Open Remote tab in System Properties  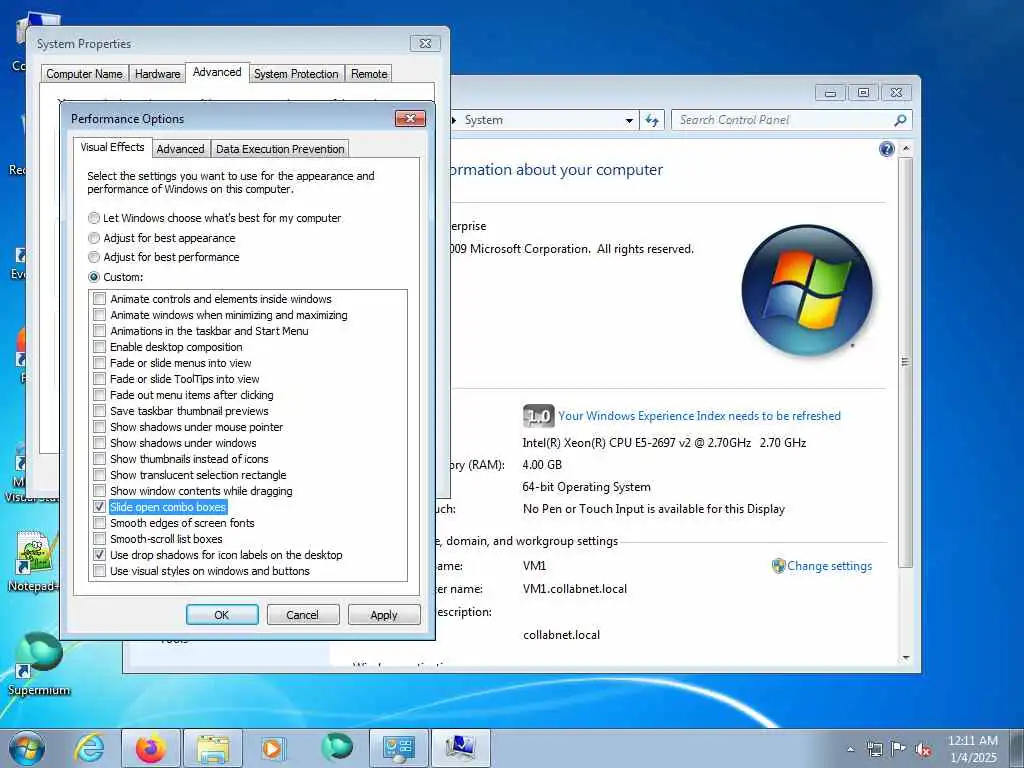pos(369,74)
